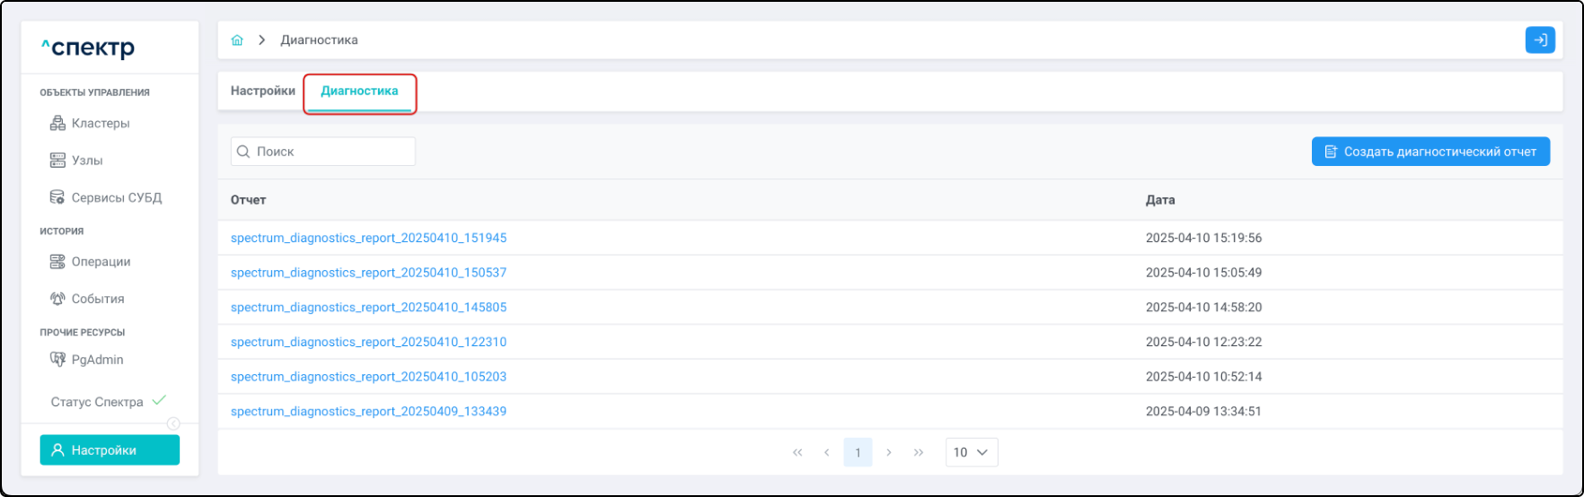This screenshot has height=497, width=1584.
Task: Select the Диагностика tab
Action: click(x=359, y=91)
